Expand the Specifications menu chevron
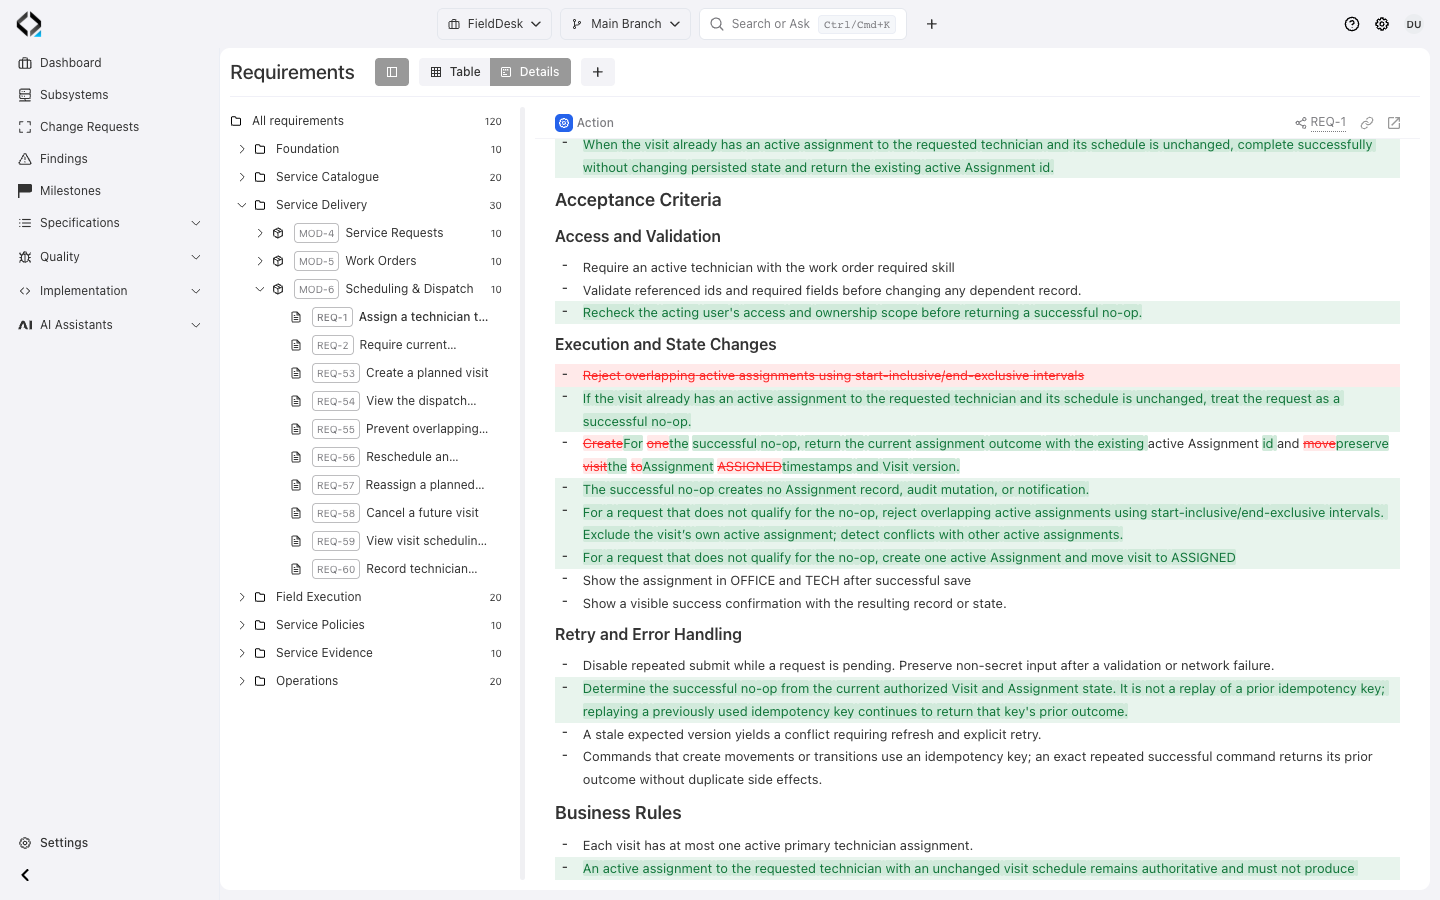1440x900 pixels. [196, 223]
